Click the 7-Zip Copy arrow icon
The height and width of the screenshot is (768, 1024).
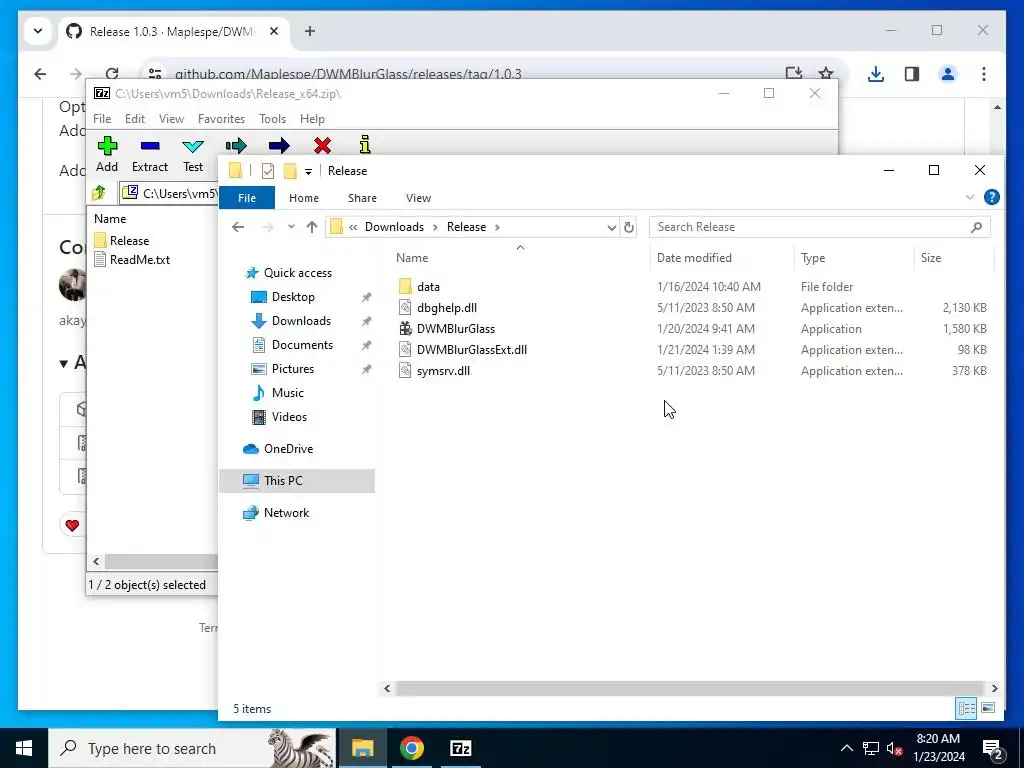click(236, 145)
